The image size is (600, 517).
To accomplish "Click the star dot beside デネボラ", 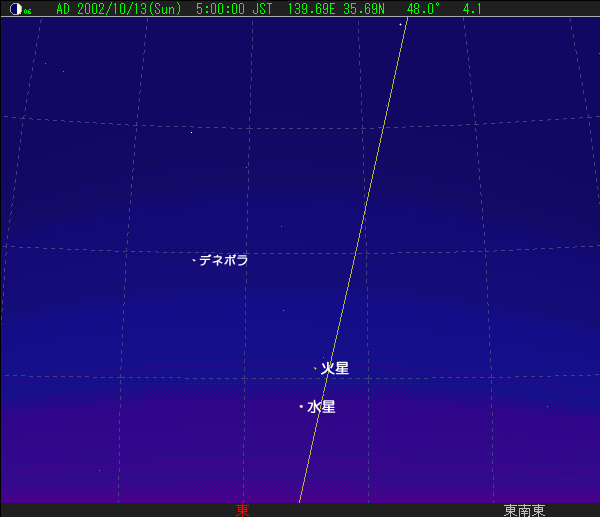I will click(x=194, y=260).
